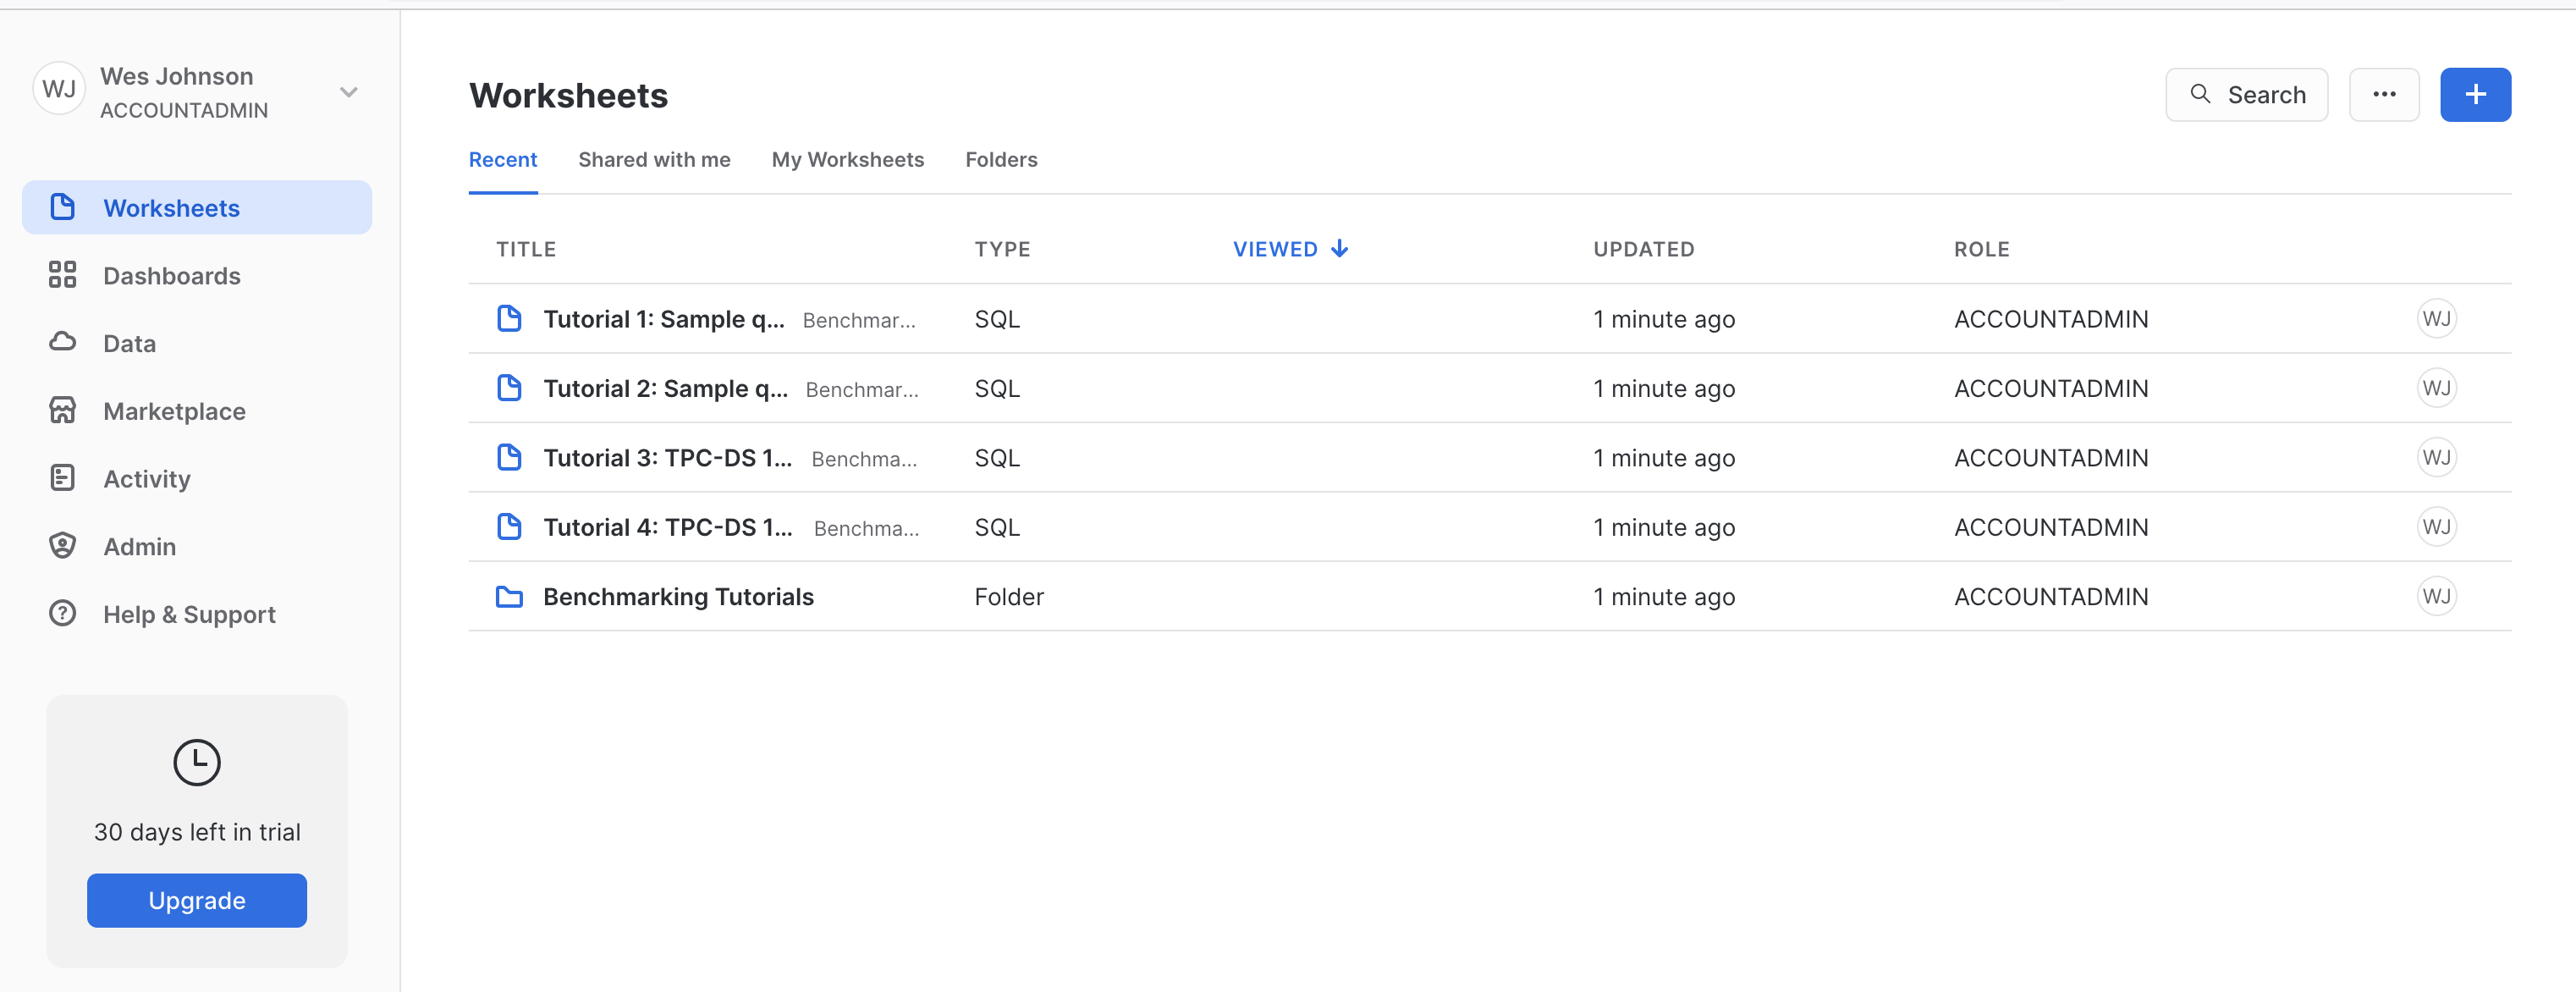Open the Folders tab
The width and height of the screenshot is (2576, 992).
tap(1001, 159)
